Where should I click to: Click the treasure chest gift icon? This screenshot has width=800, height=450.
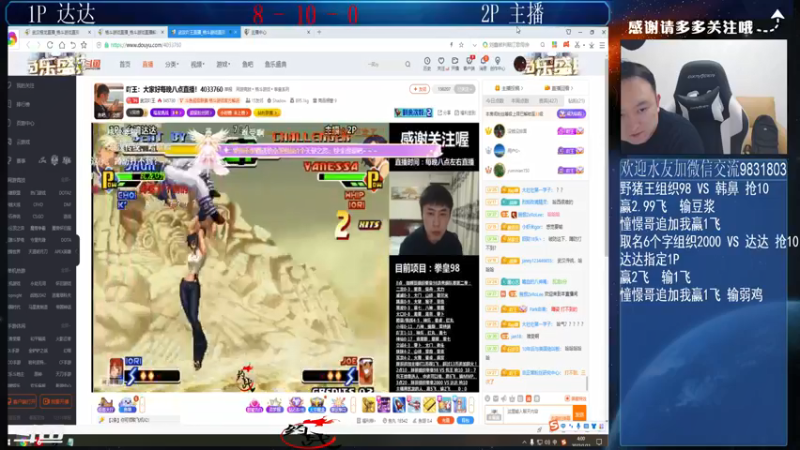point(317,406)
